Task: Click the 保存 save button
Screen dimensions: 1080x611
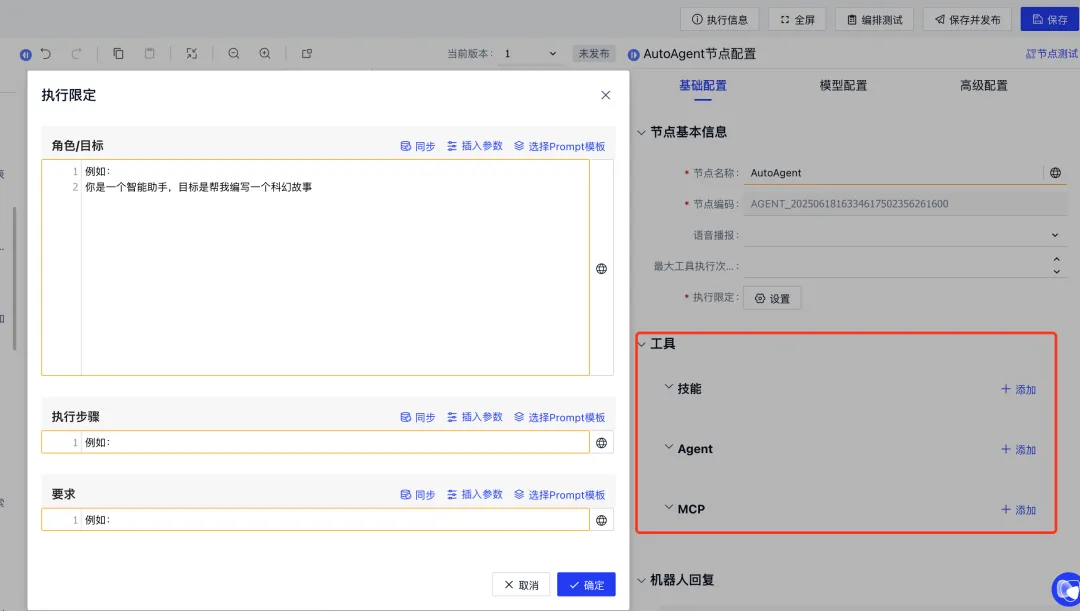Action: click(x=1049, y=18)
